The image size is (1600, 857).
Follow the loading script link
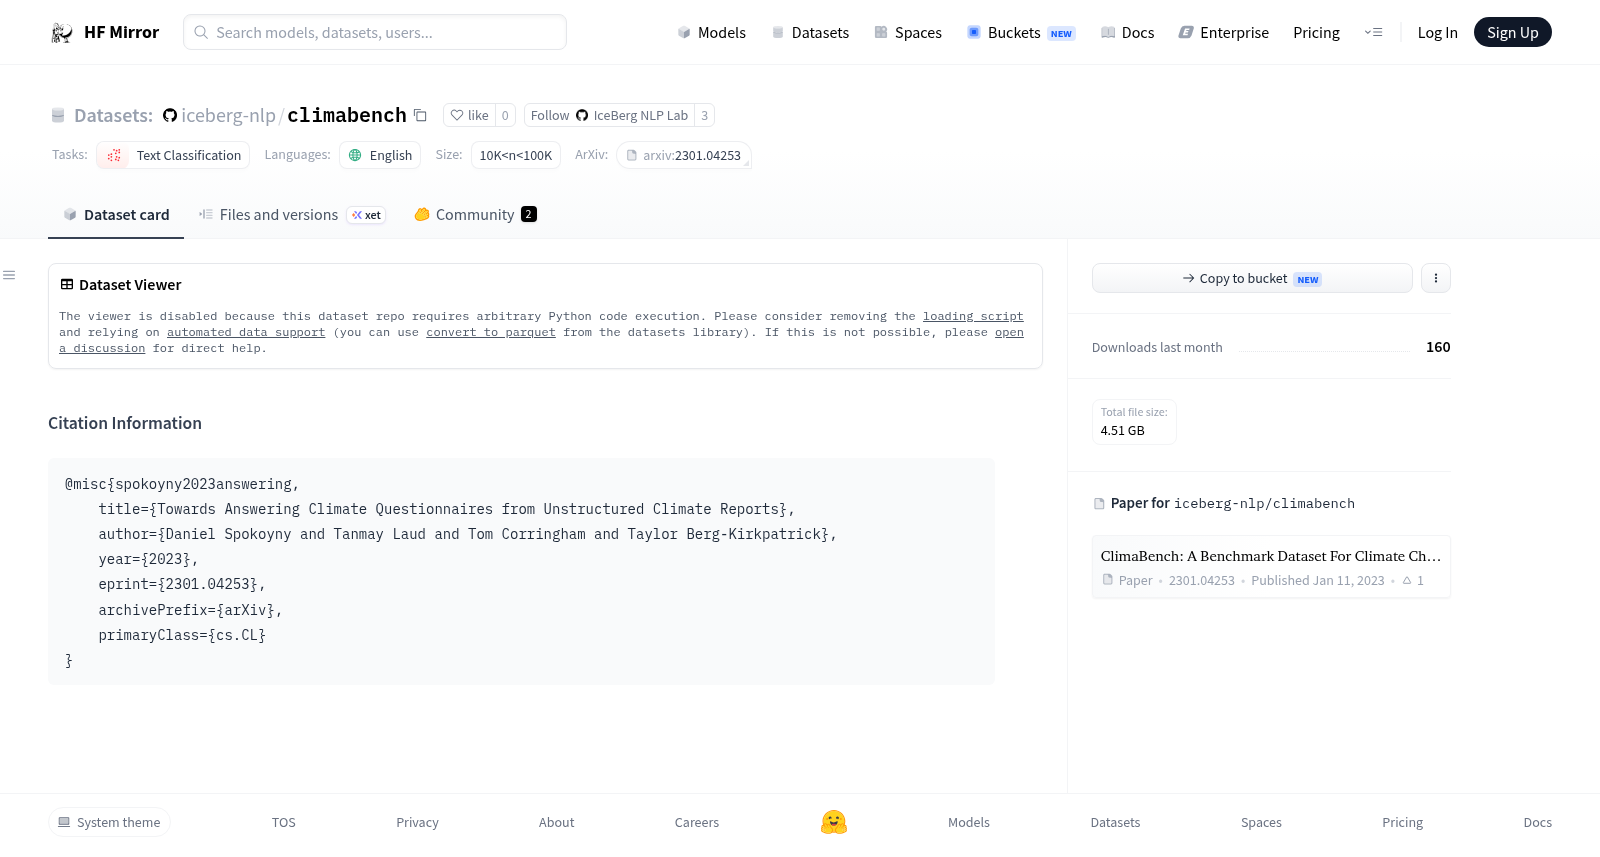tap(973, 316)
